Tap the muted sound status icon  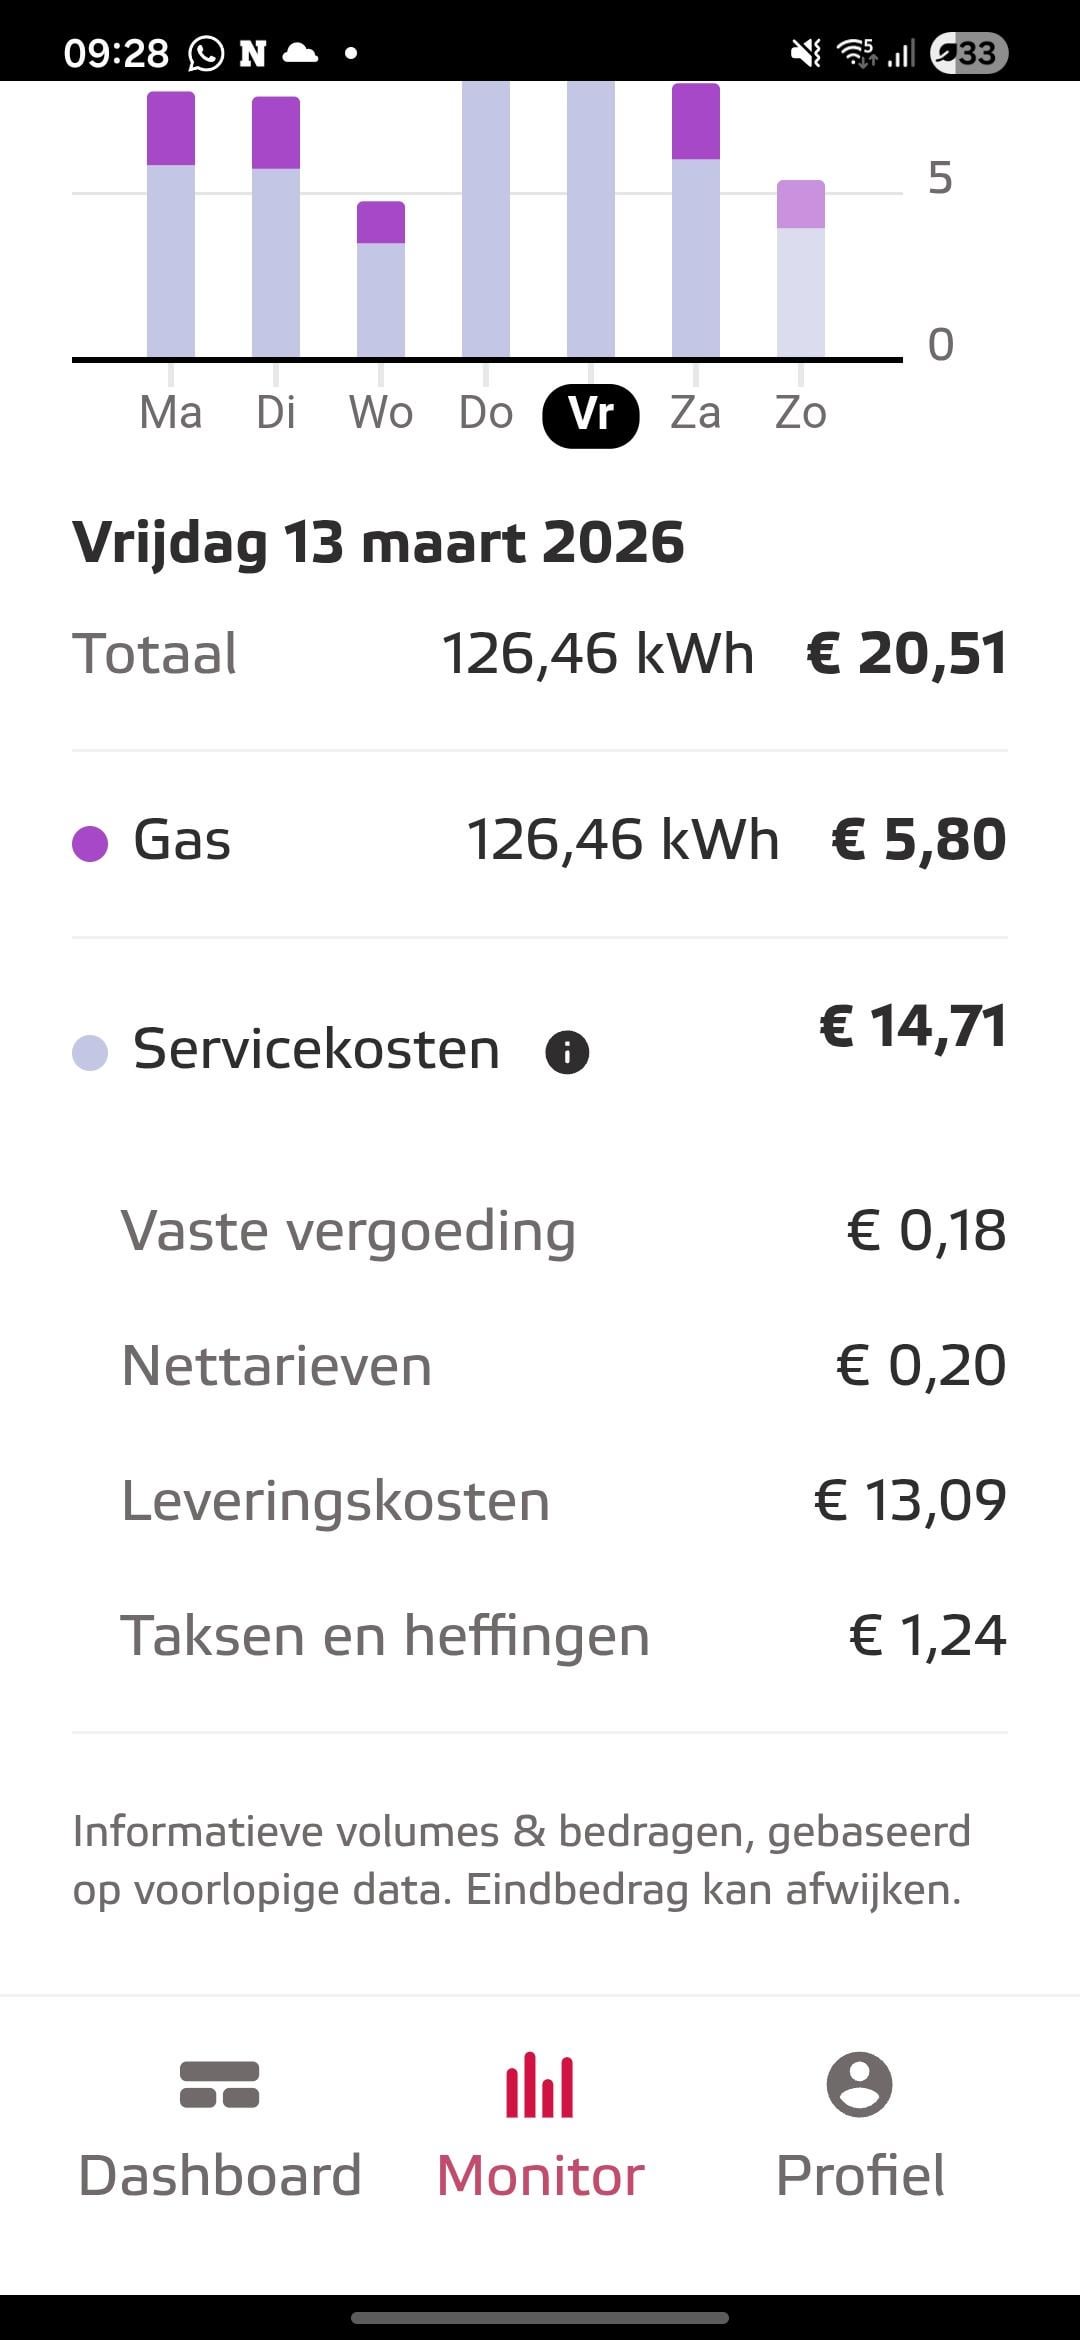[806, 53]
